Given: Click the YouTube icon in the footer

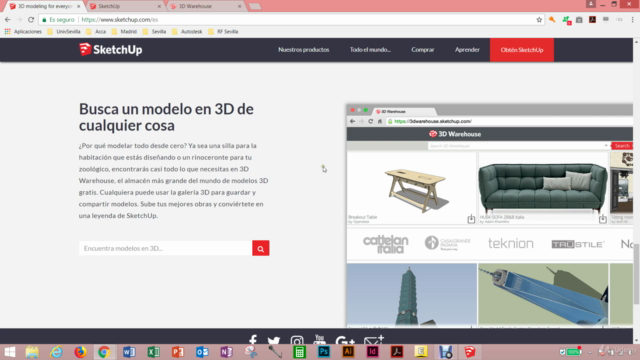Looking at the screenshot, I should (x=320, y=340).
